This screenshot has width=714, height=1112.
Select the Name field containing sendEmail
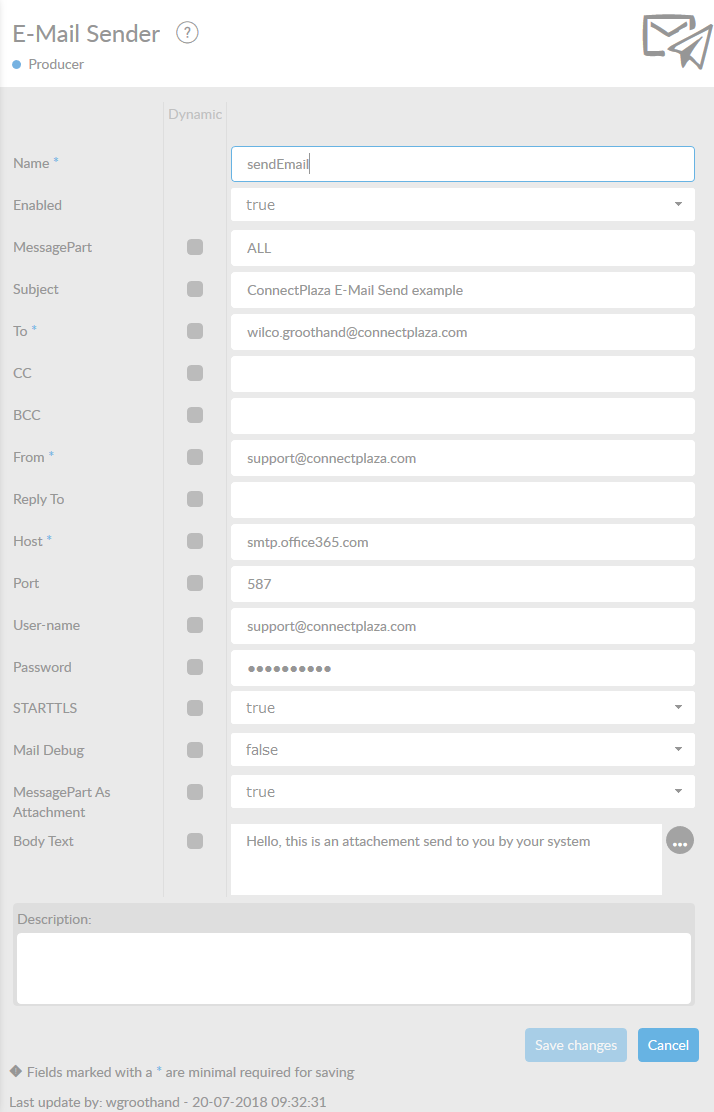pos(462,164)
